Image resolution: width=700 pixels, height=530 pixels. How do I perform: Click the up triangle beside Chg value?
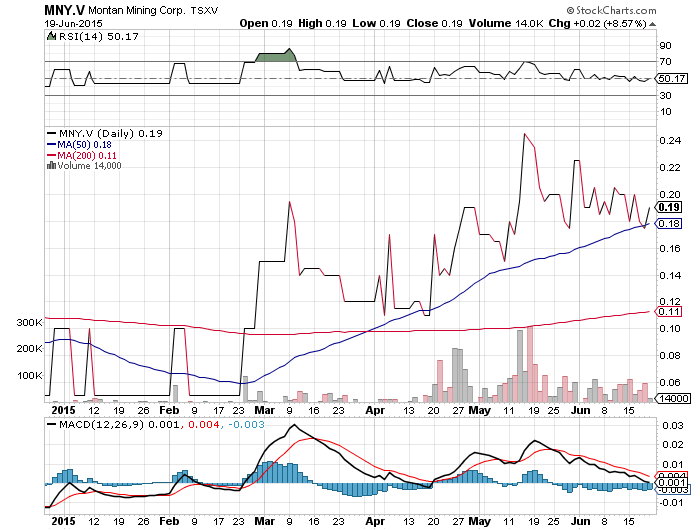(652, 21)
